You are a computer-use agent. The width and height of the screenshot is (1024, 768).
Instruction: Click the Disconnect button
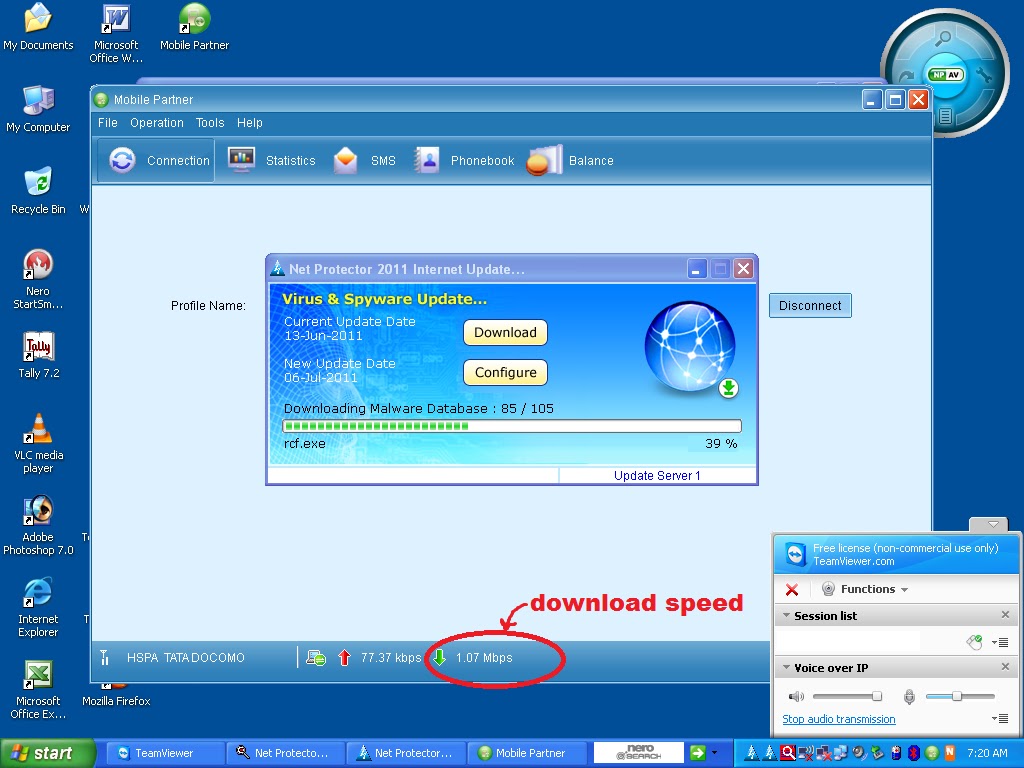pos(810,306)
